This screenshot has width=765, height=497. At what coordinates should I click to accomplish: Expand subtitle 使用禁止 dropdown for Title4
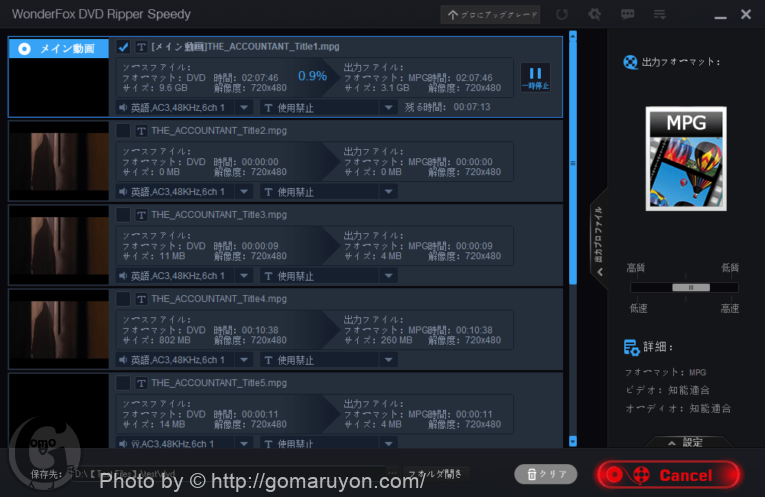(x=388, y=360)
